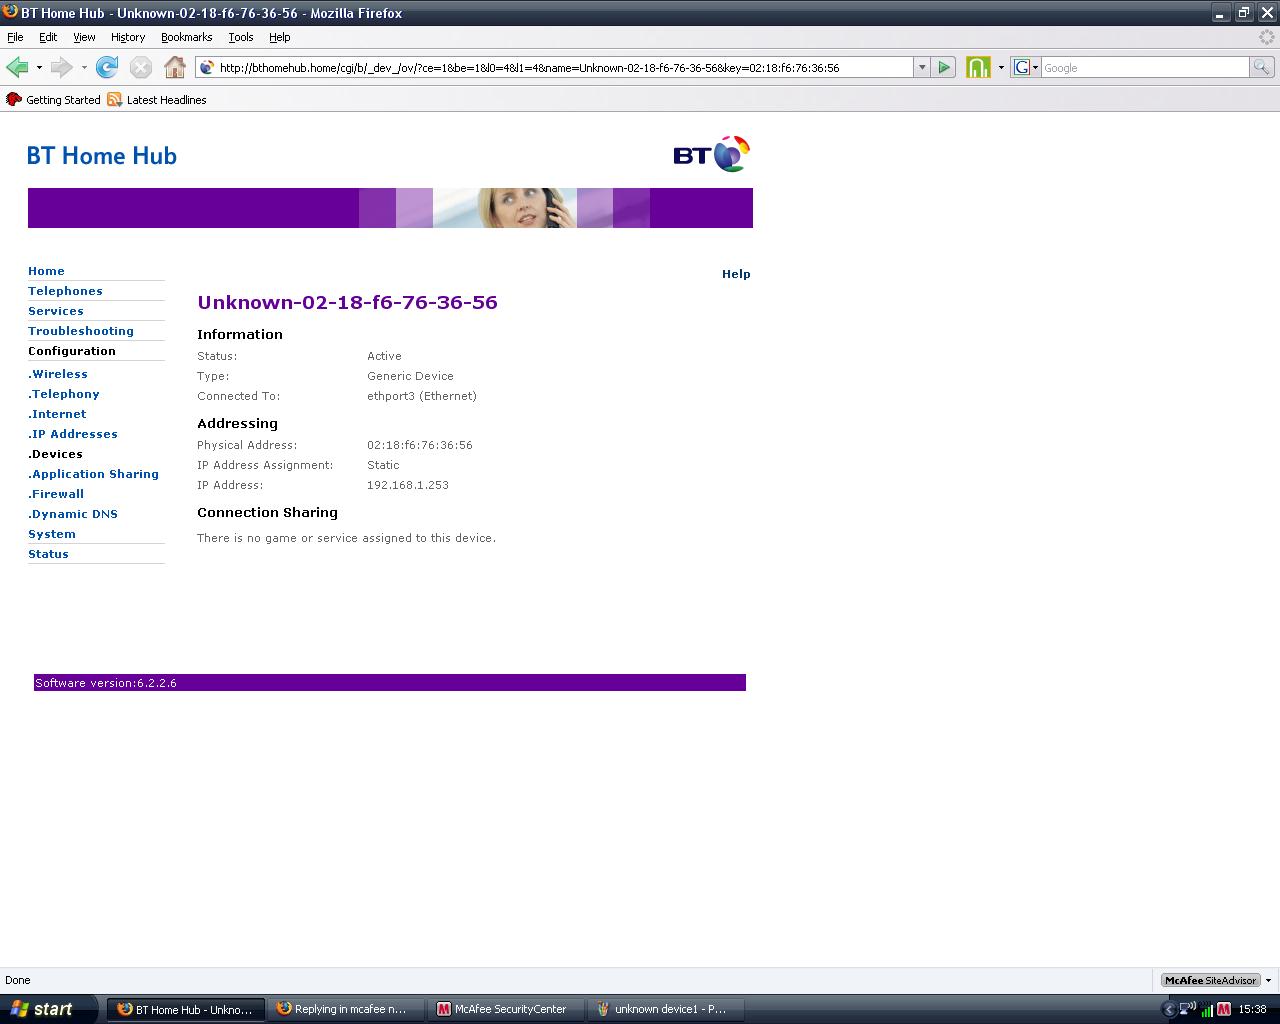Open the File menu

click(15, 37)
